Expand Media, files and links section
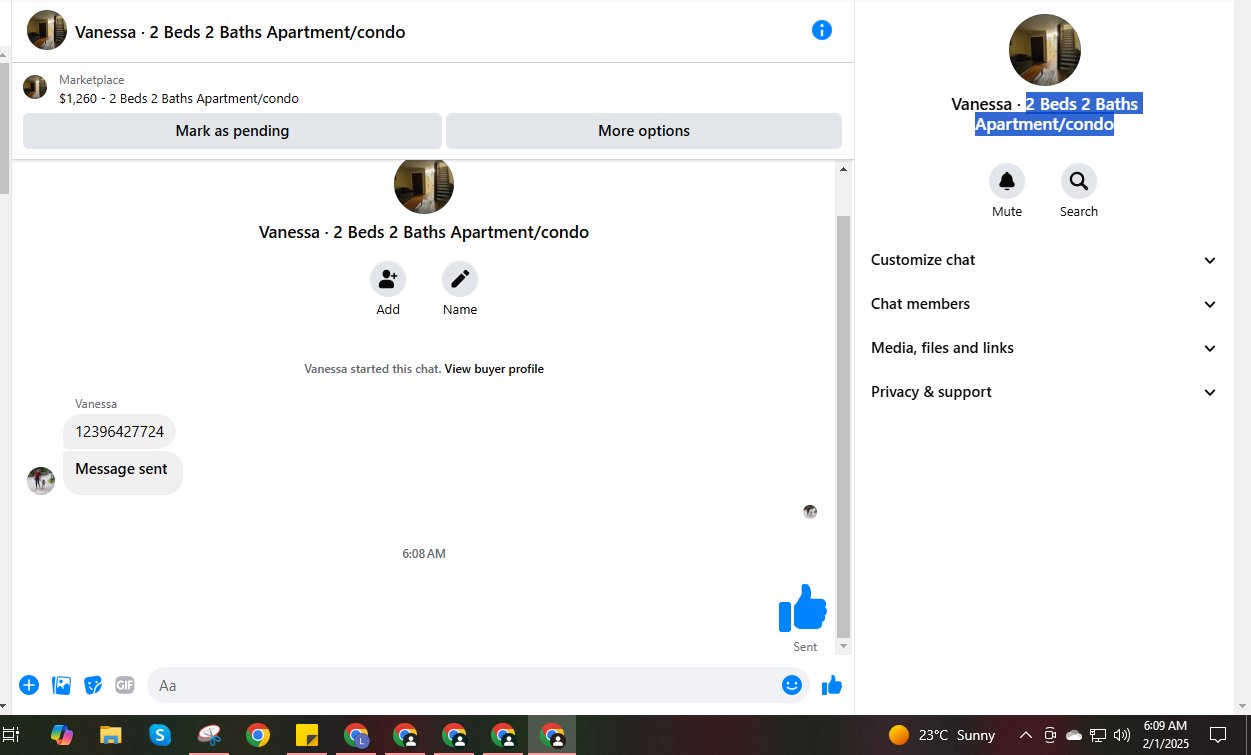1251x755 pixels. (1044, 348)
